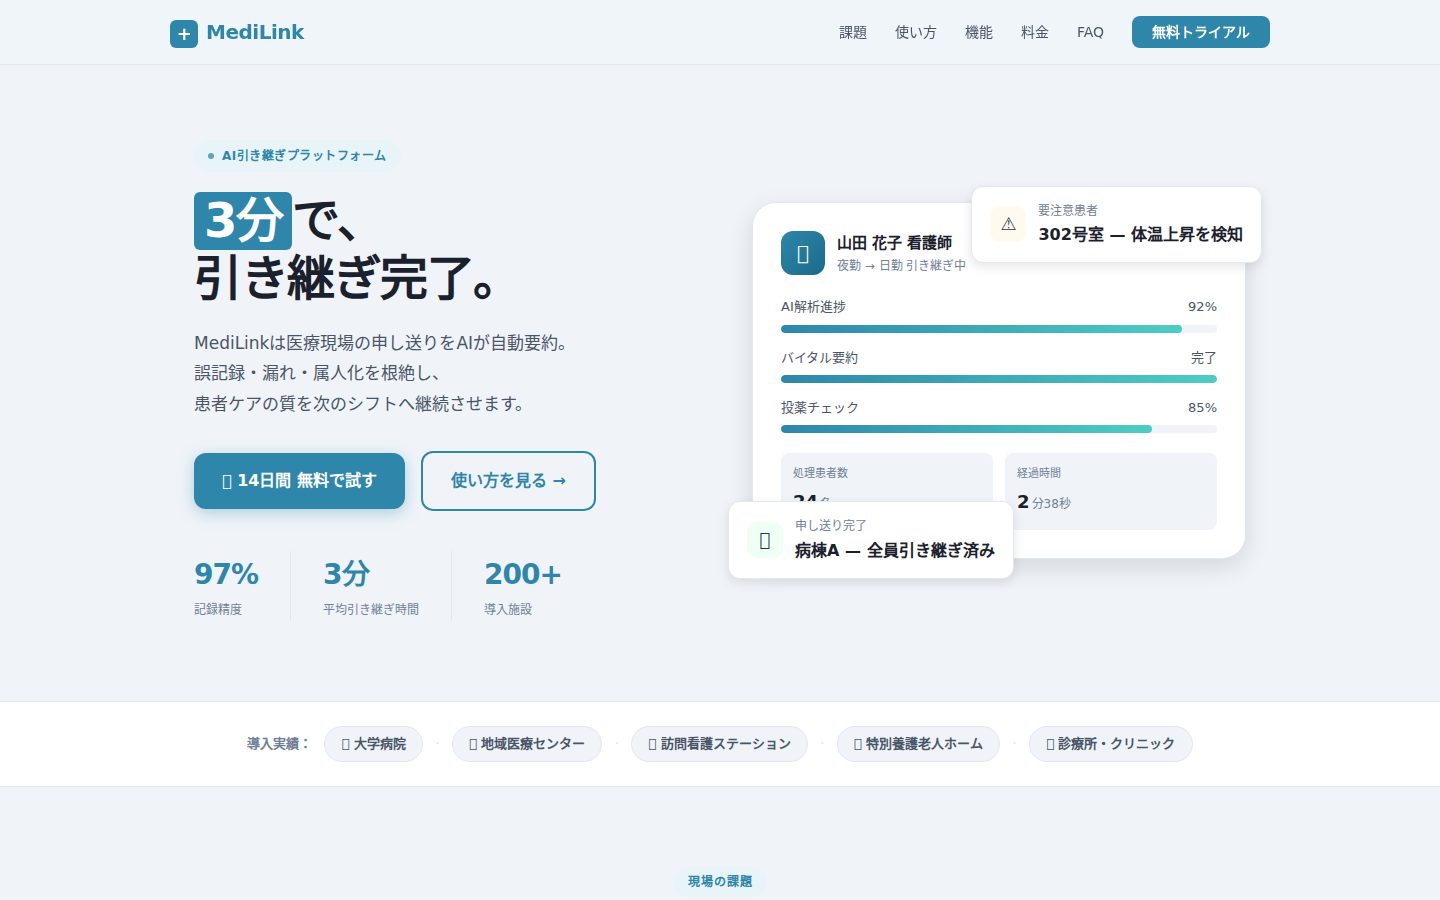This screenshot has width=1440, height=900.
Task: Click the green handover complete icon
Action: coord(765,540)
